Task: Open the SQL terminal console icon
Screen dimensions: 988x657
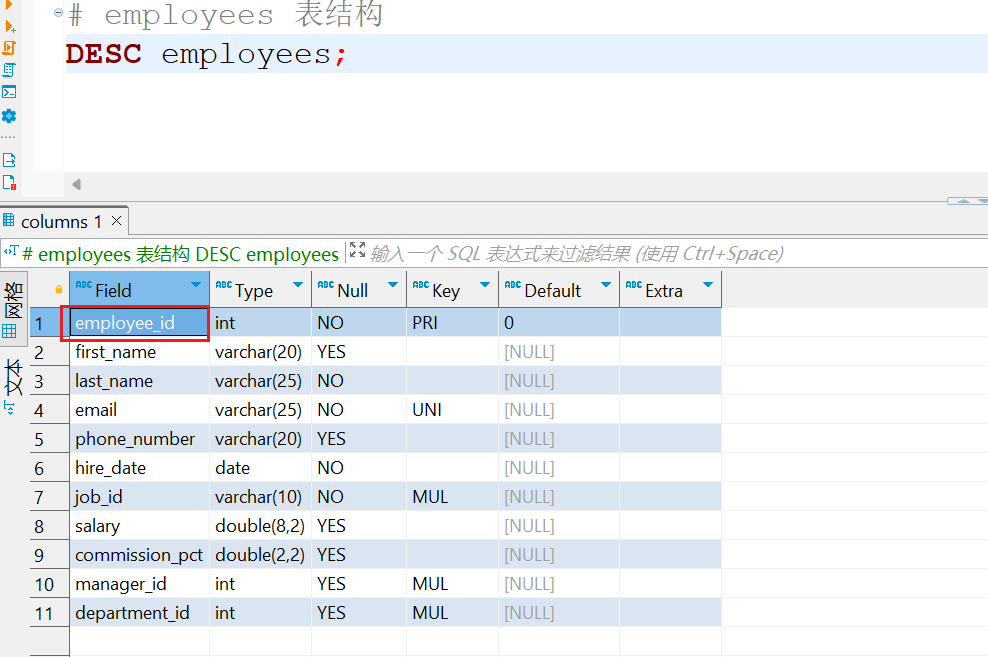Action: point(9,92)
